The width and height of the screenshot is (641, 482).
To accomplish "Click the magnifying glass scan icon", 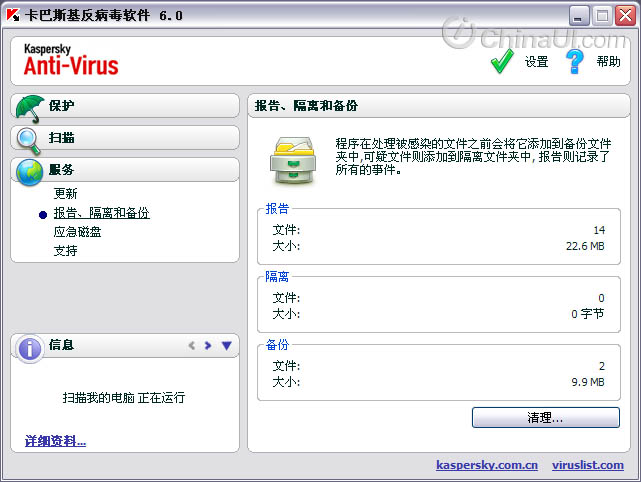I will 29,141.
